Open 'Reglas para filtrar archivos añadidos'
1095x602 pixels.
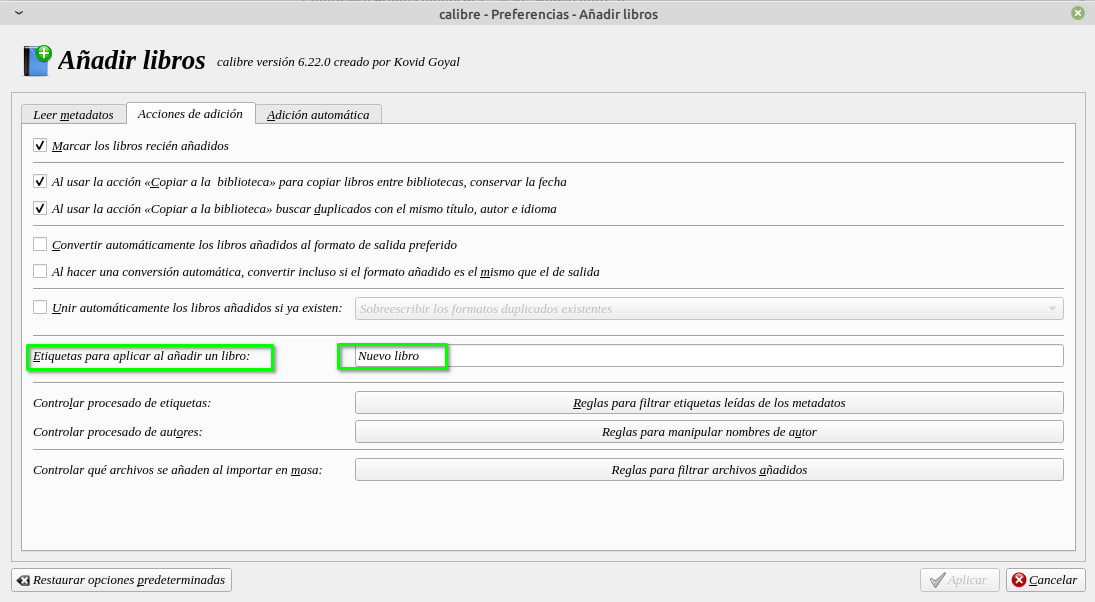709,470
